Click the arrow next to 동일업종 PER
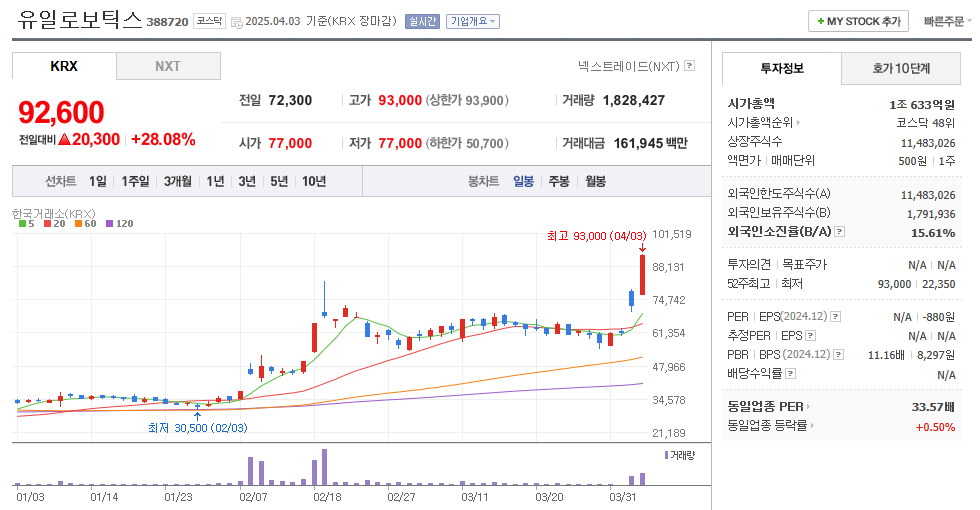Image resolution: width=980 pixels, height=510 pixels. click(x=808, y=407)
